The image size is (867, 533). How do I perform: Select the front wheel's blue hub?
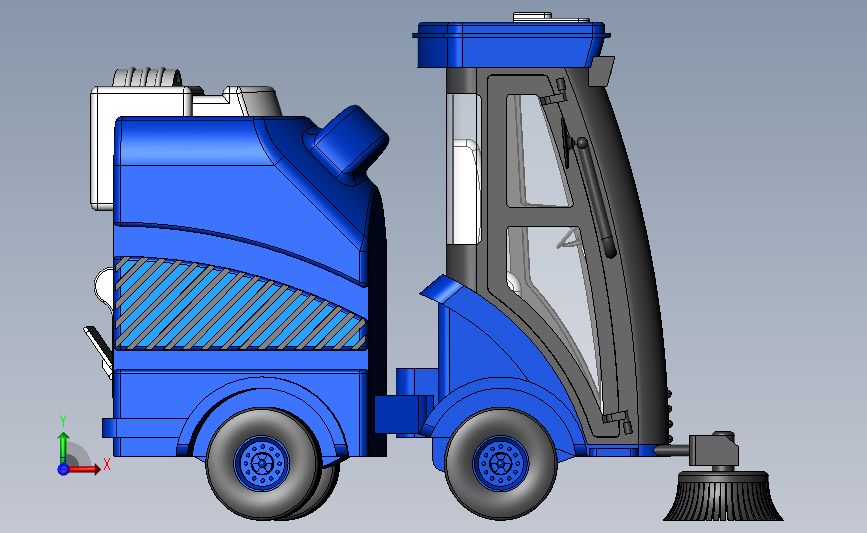pos(500,463)
